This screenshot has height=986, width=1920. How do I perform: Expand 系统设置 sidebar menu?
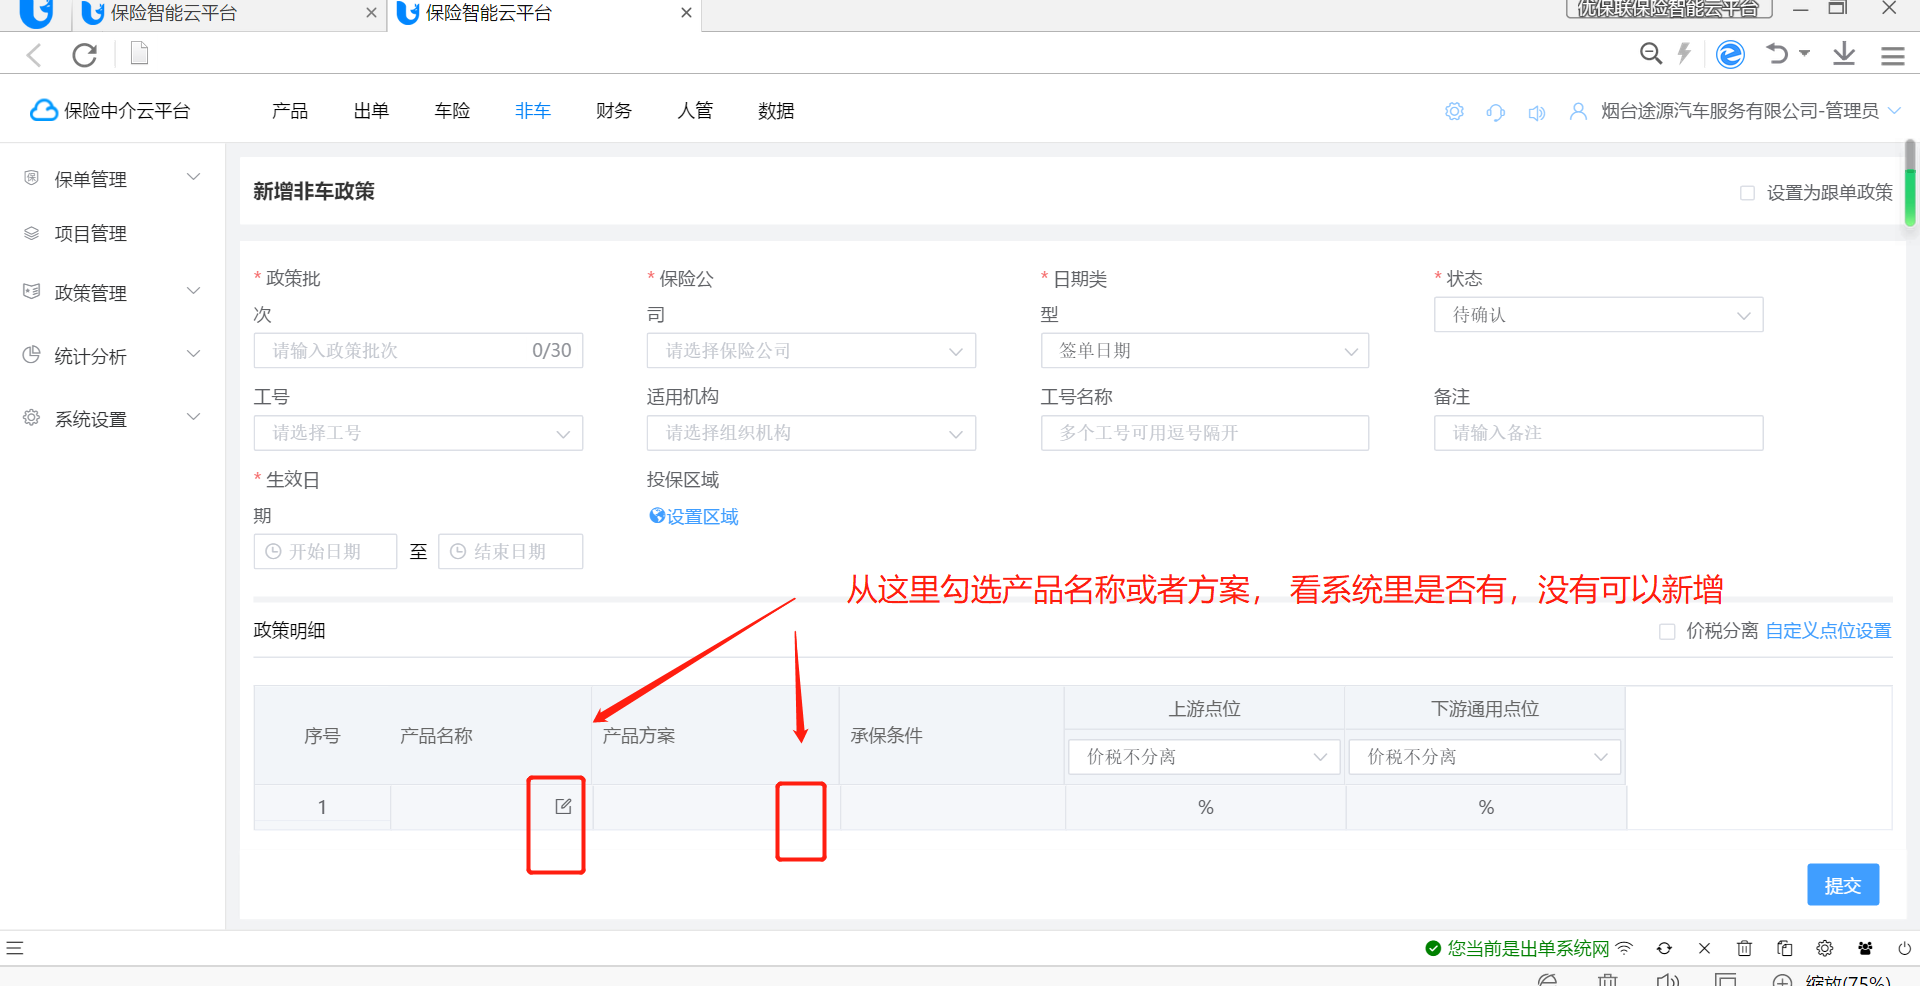tap(112, 419)
